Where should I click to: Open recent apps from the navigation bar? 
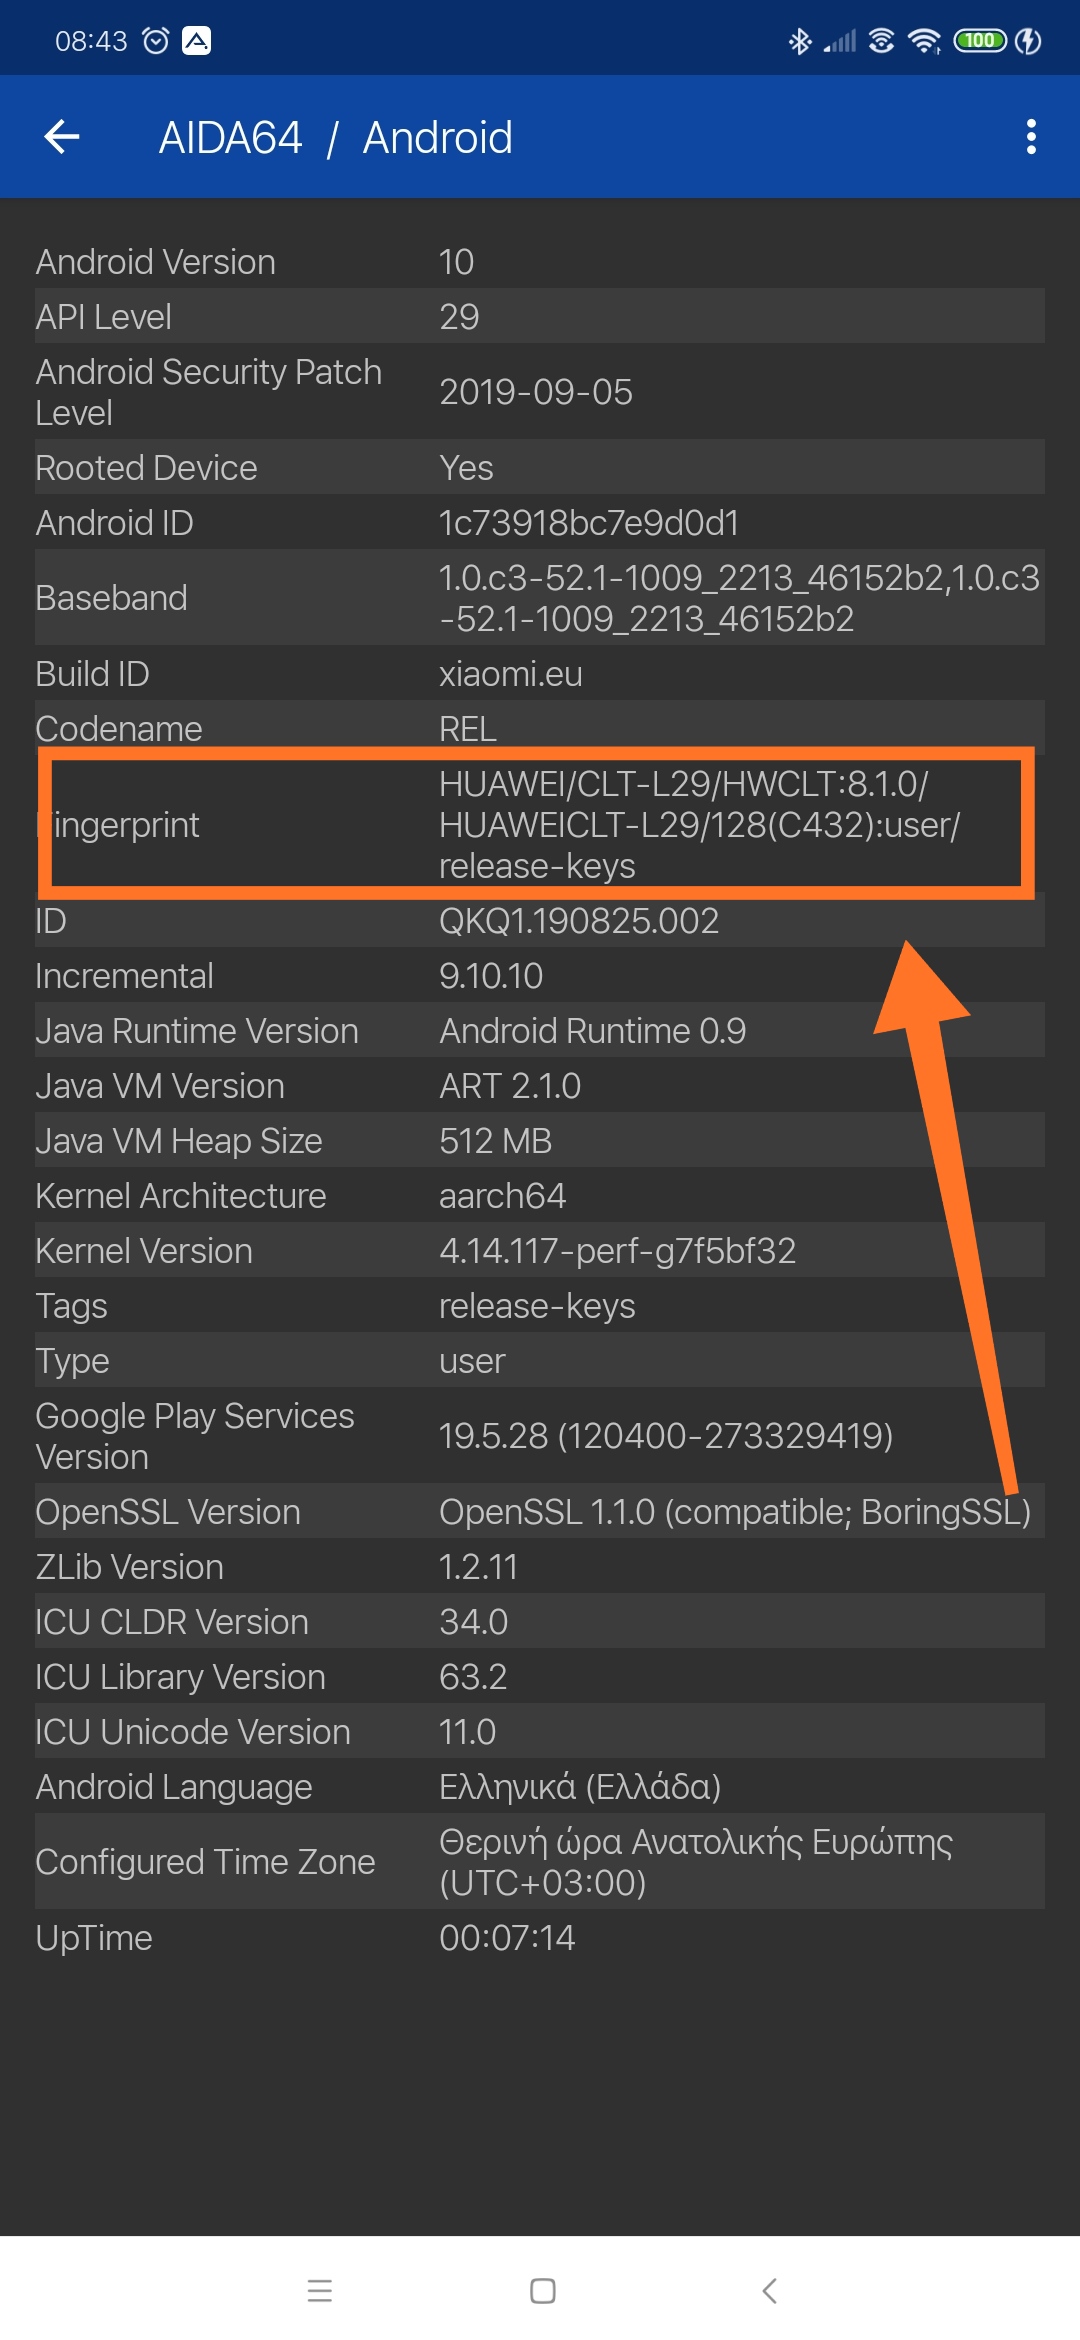tap(320, 2290)
